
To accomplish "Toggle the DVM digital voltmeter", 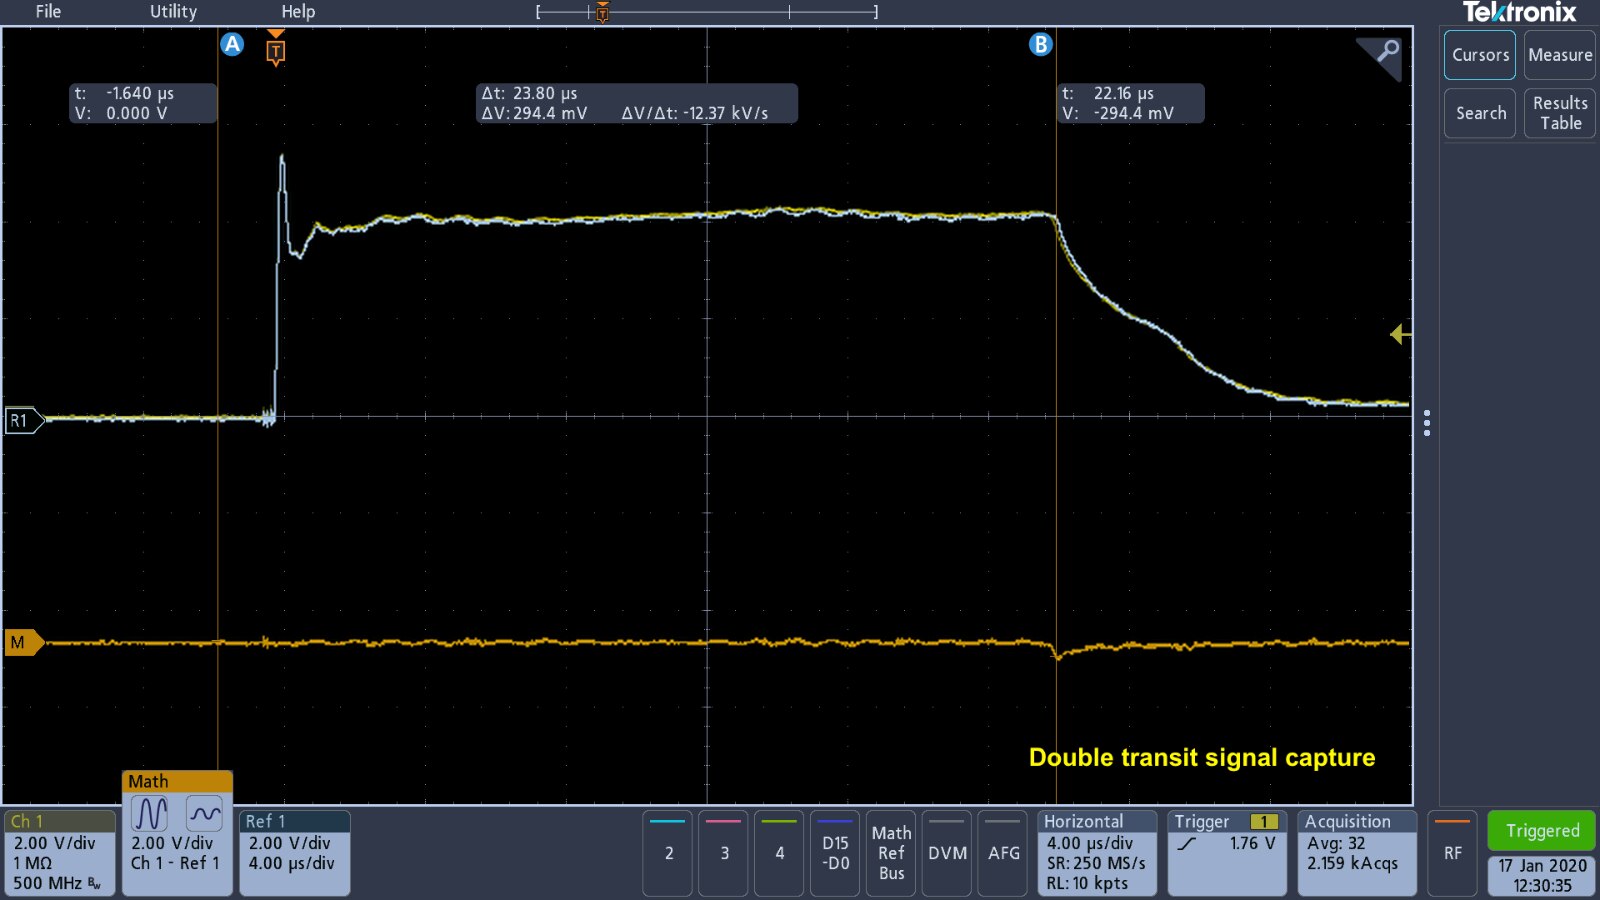I will click(x=947, y=853).
